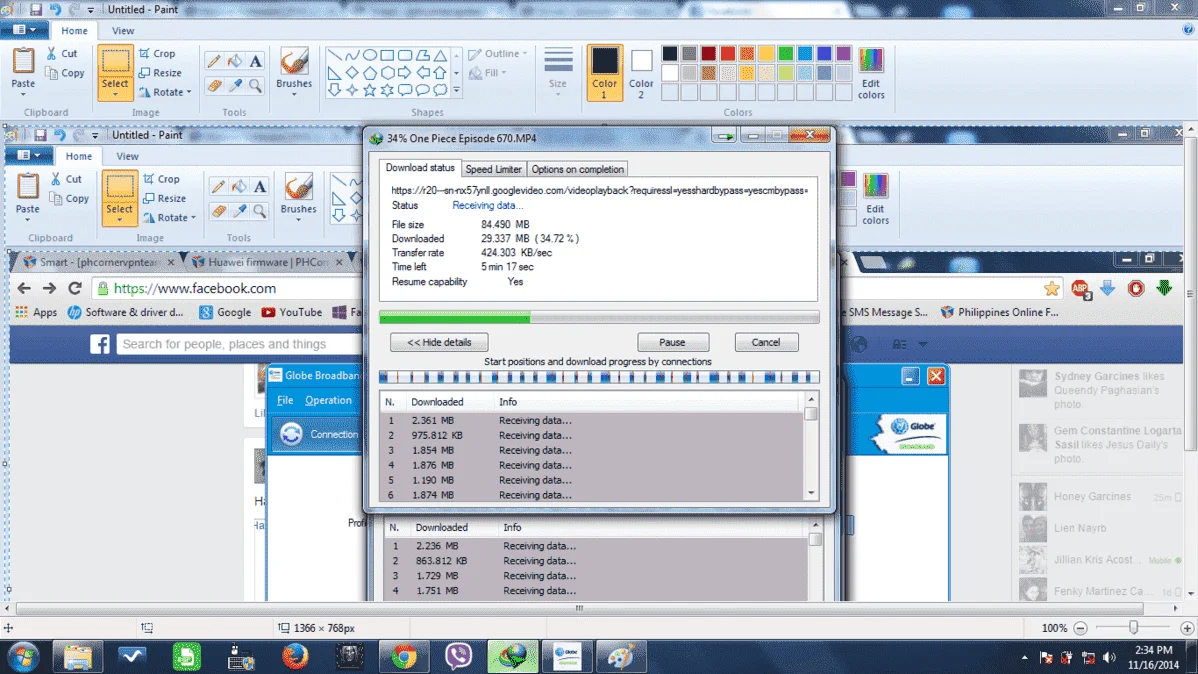Click the browser reload icon
The image size is (1198, 674).
pyautogui.click(x=75, y=288)
